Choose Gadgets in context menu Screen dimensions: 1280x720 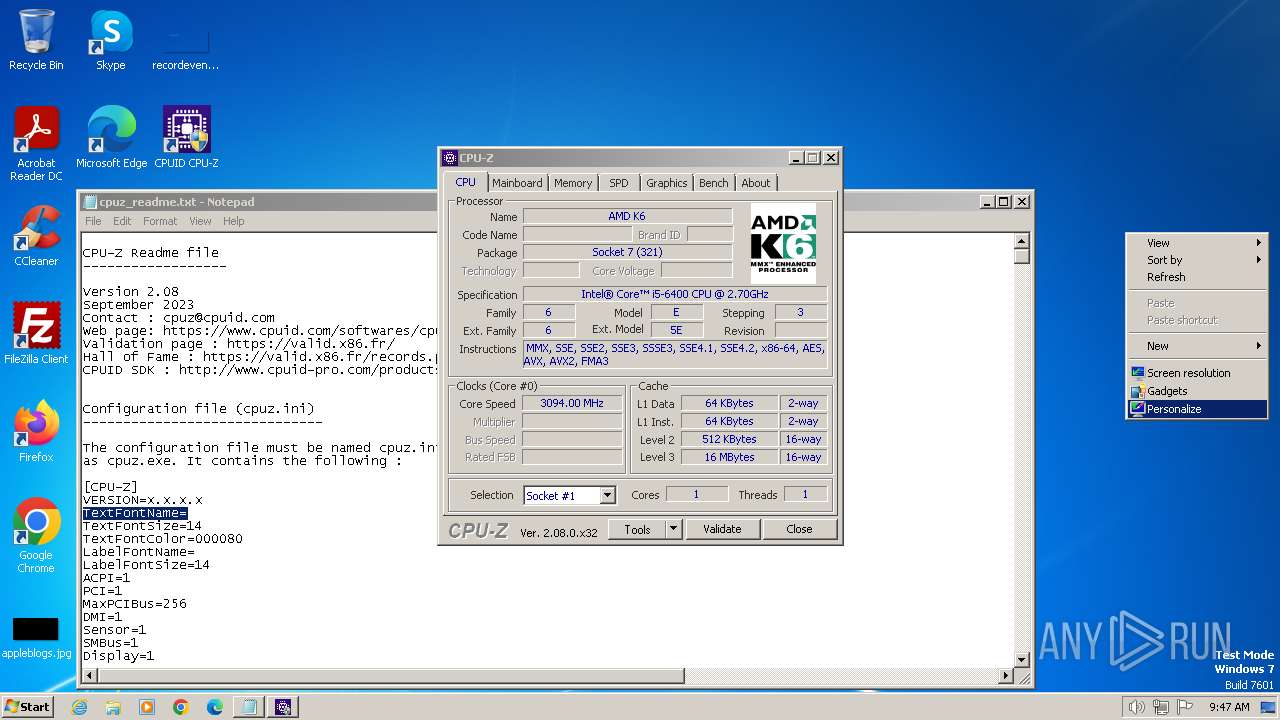[x=1197, y=391]
